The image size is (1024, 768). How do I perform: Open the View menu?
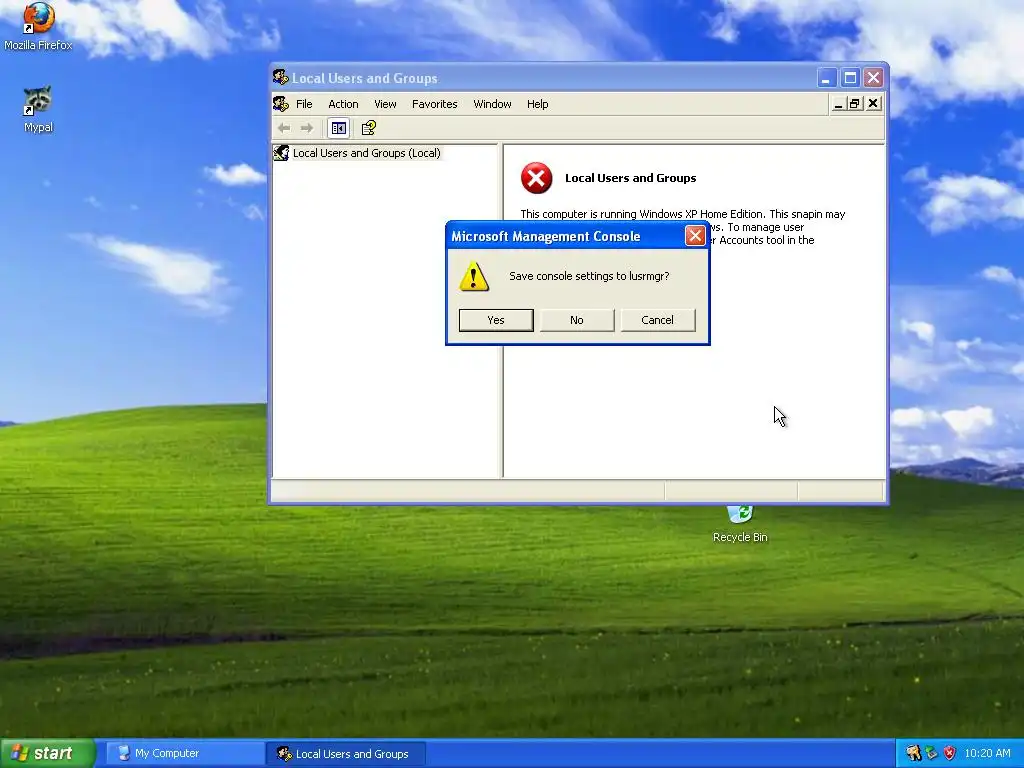(385, 104)
